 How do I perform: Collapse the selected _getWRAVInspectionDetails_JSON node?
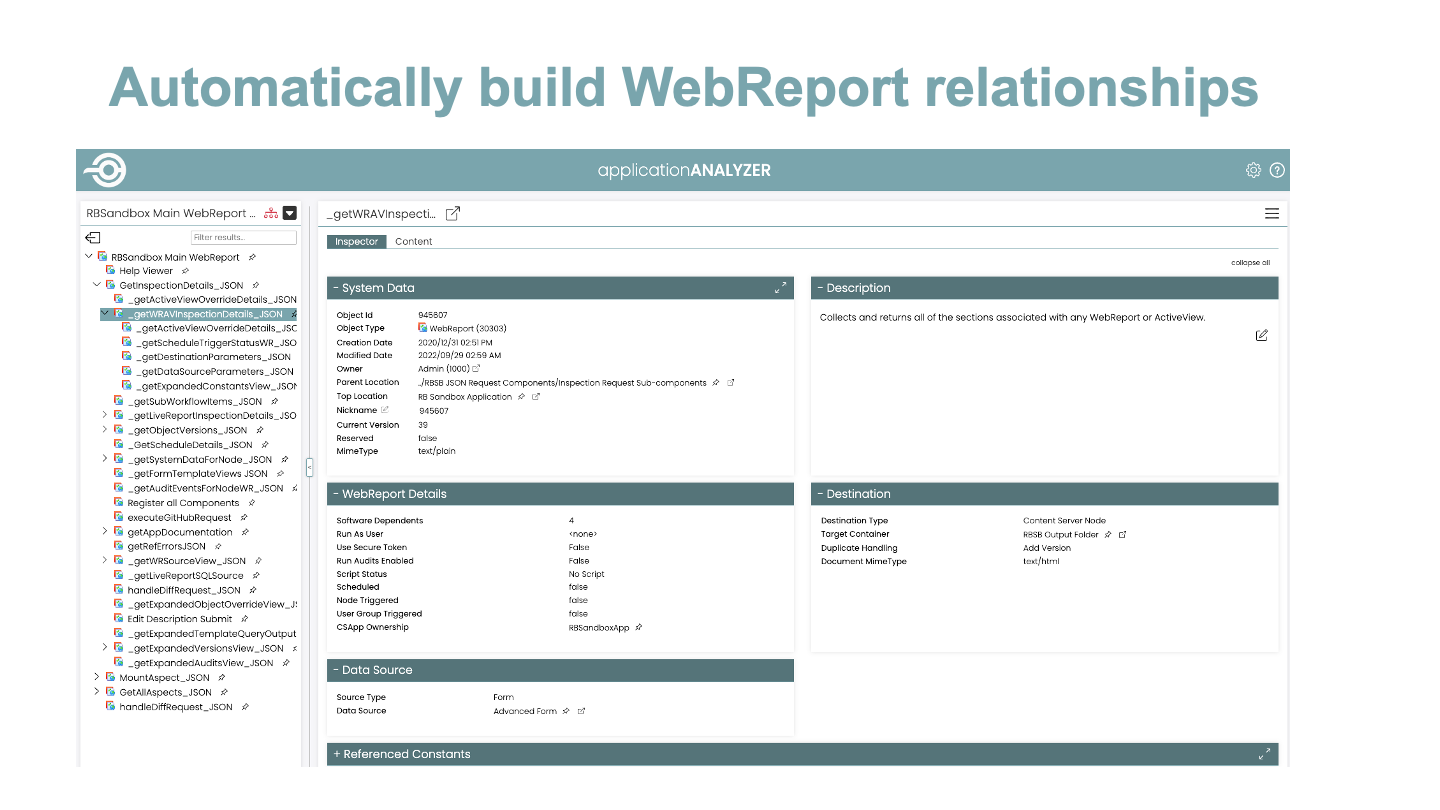pyautogui.click(x=105, y=314)
